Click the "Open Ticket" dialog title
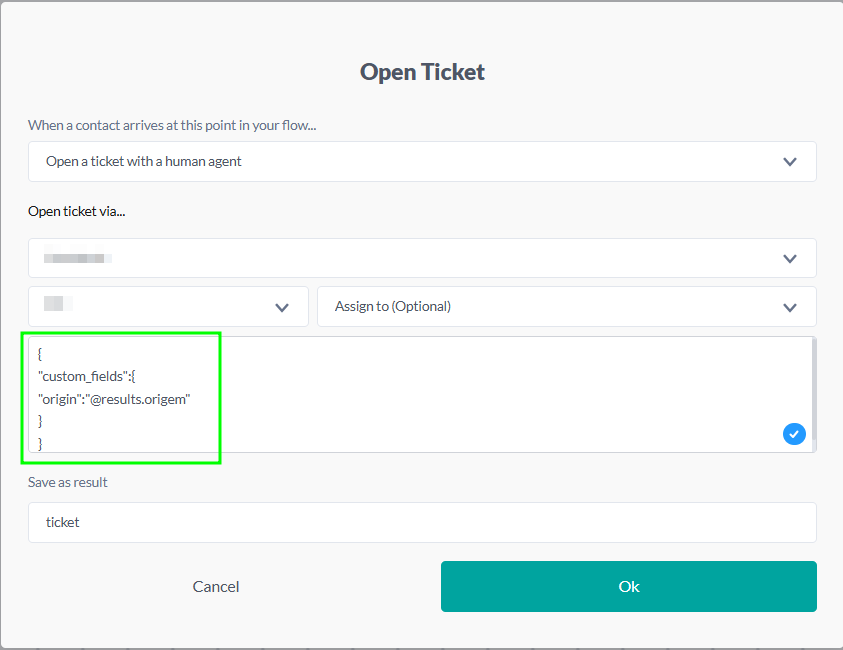The height and width of the screenshot is (650, 843). [x=422, y=72]
